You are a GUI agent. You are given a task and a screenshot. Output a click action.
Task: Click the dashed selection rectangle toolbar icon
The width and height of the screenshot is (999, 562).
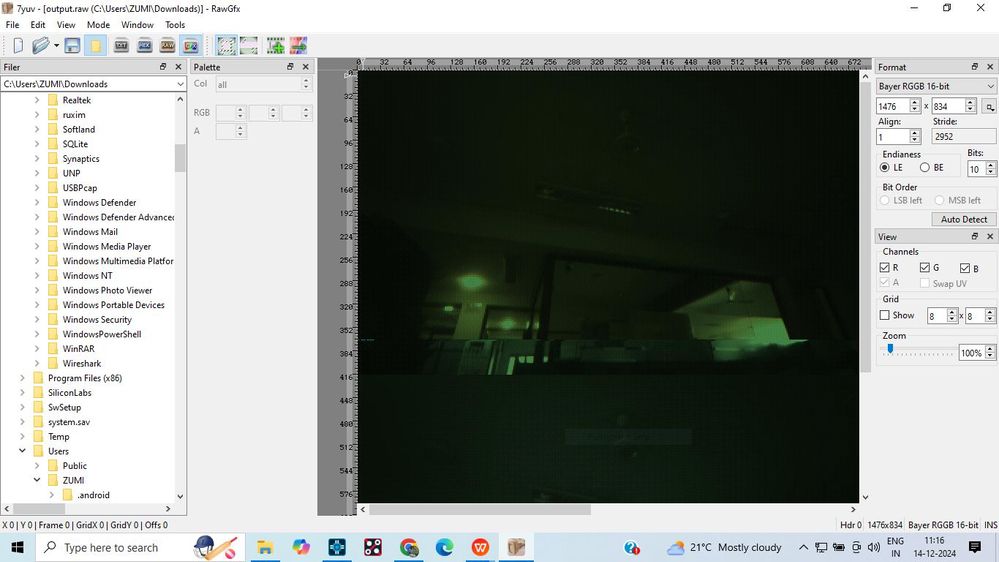pyautogui.click(x=226, y=45)
